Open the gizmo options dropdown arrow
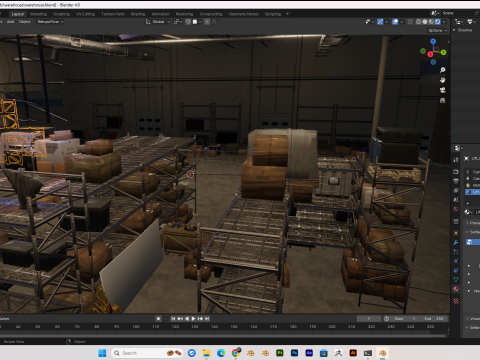Viewport: 480px width, 360px height. (x=386, y=22)
